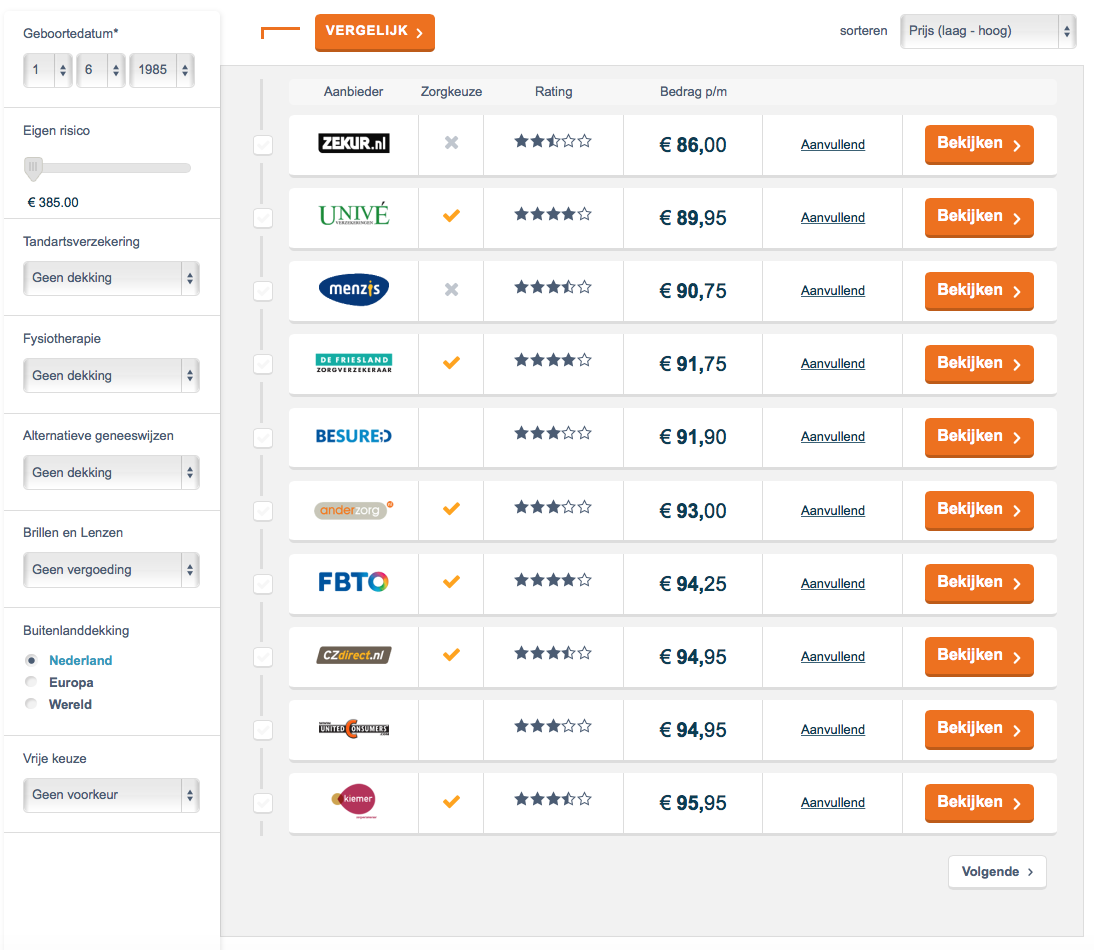The image size is (1094, 950).
Task: Click the Zorgkeuze checkmark for De Friesland
Action: tap(451, 362)
